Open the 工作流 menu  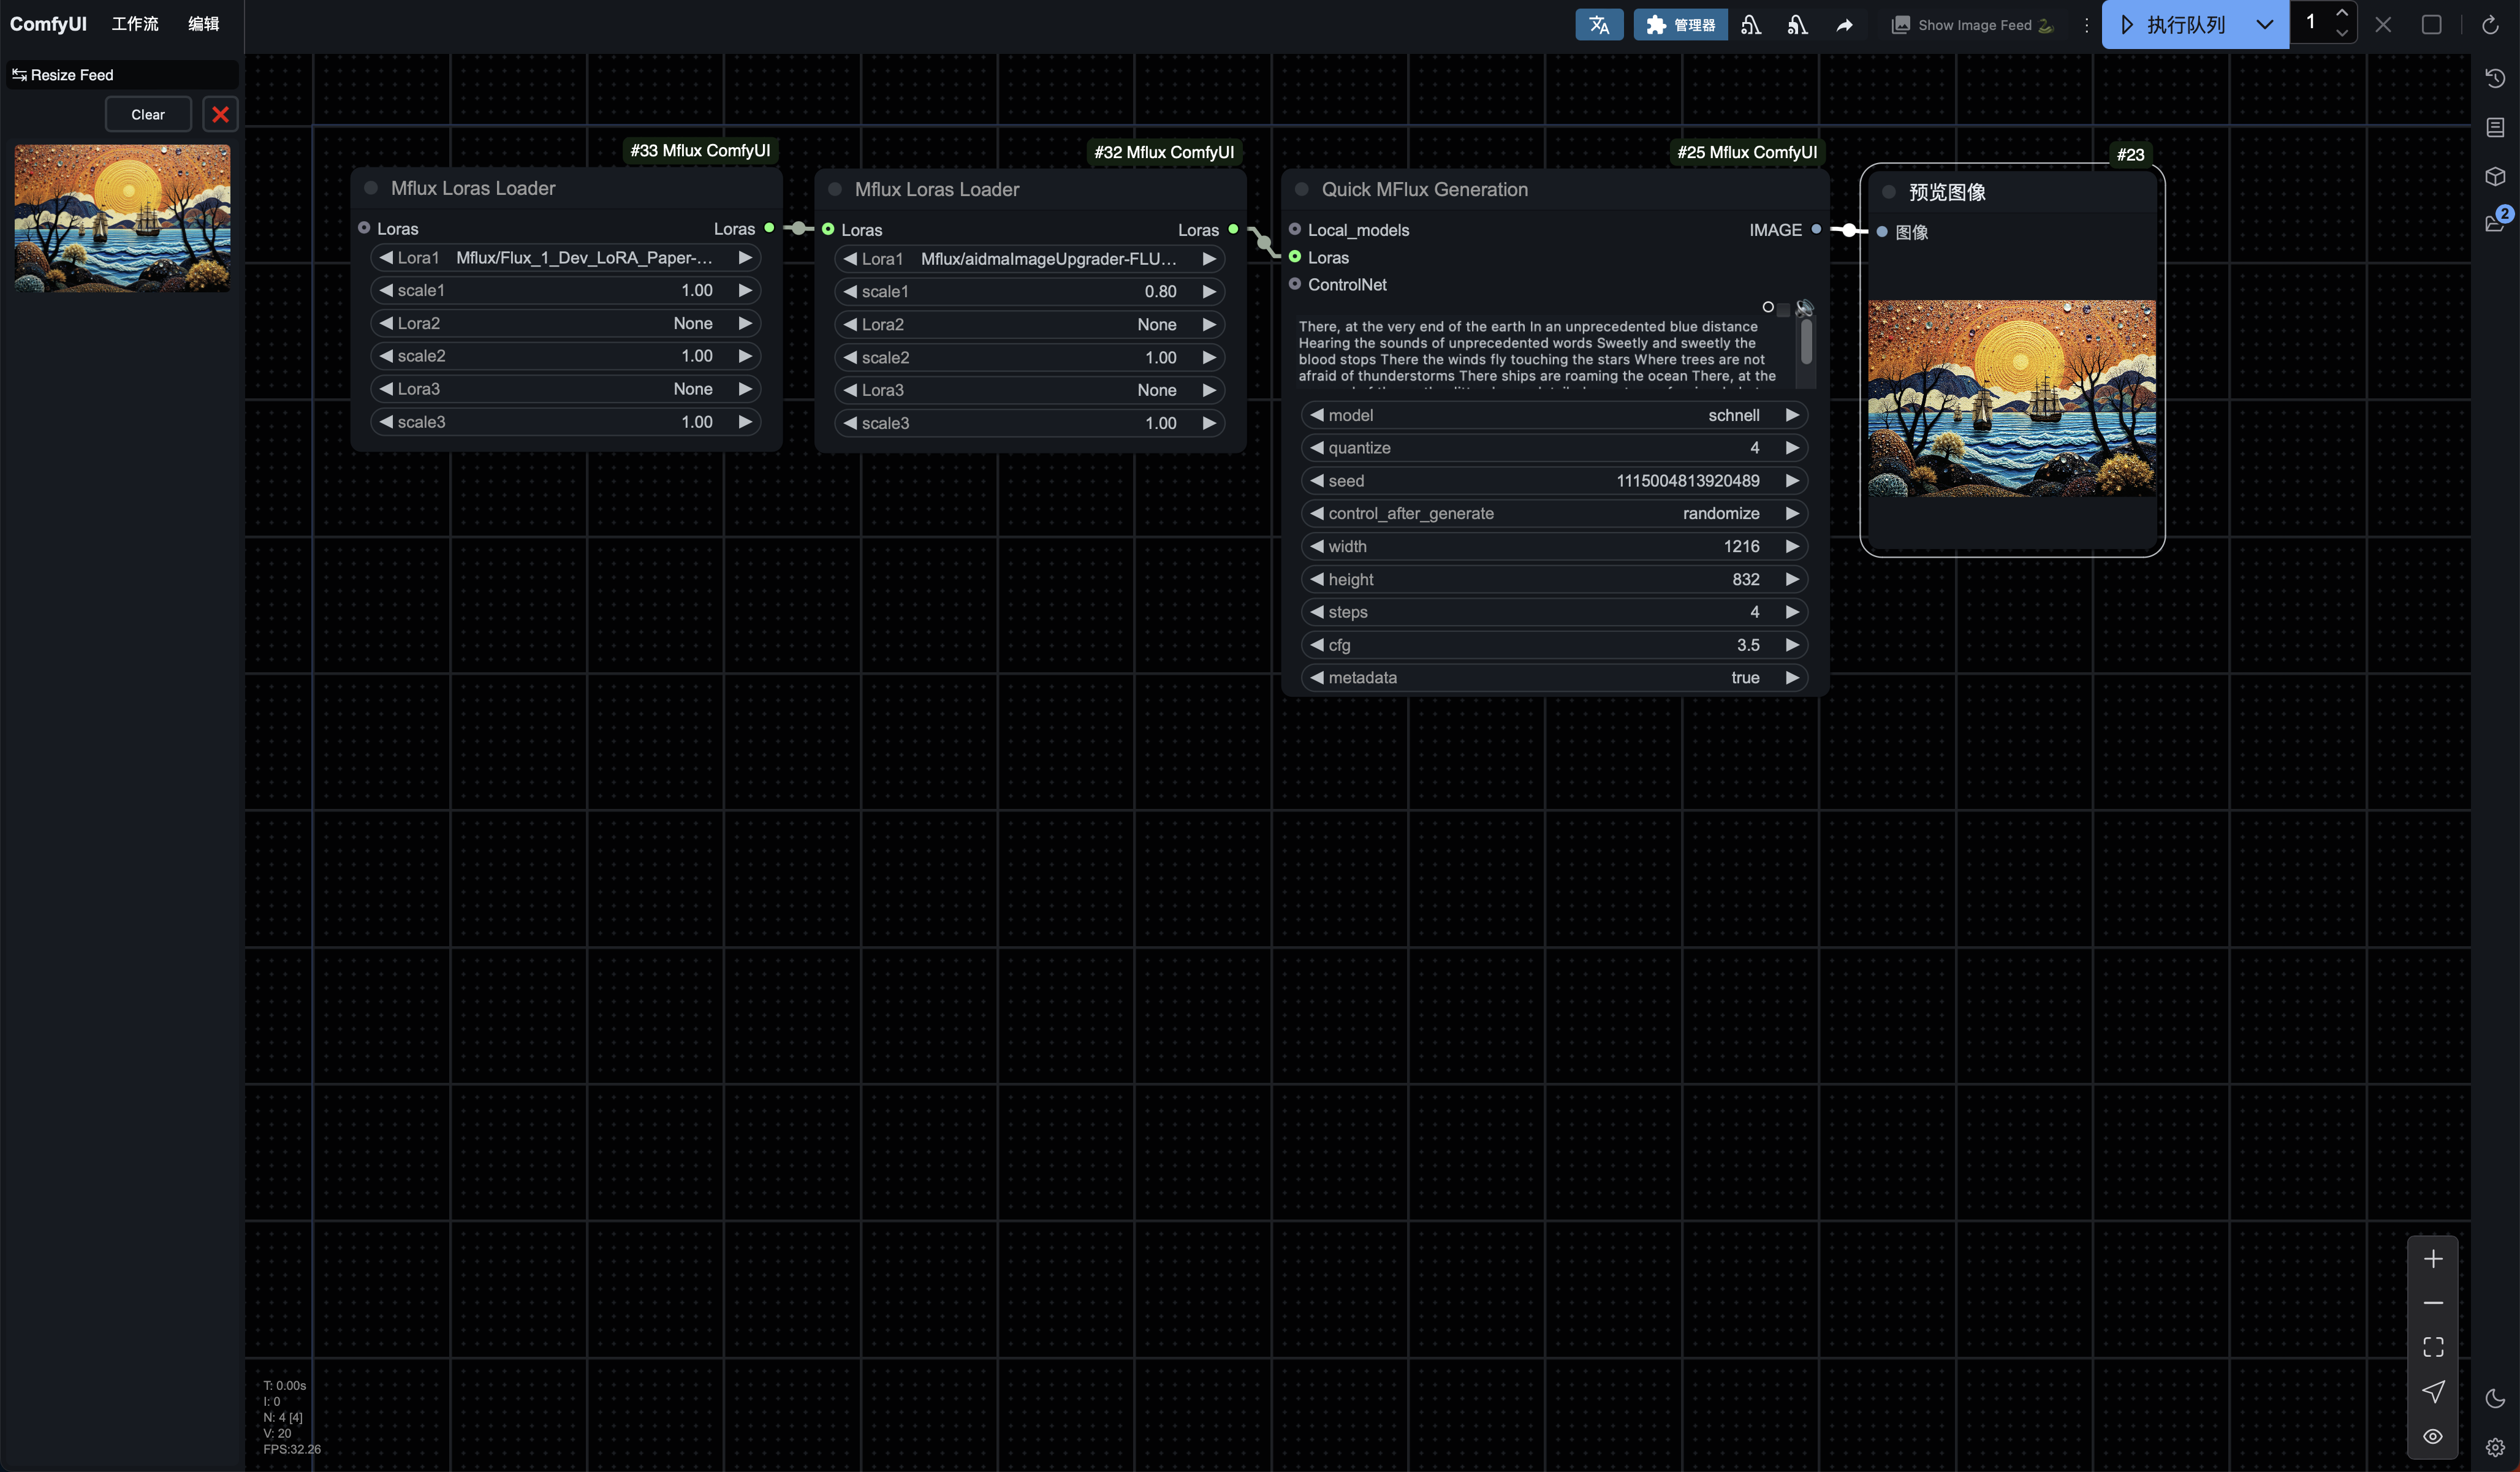(135, 24)
